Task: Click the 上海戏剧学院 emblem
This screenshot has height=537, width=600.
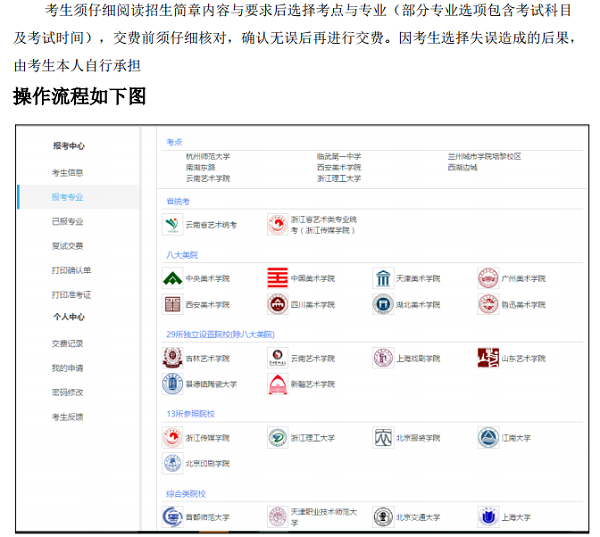Action: pos(383,358)
